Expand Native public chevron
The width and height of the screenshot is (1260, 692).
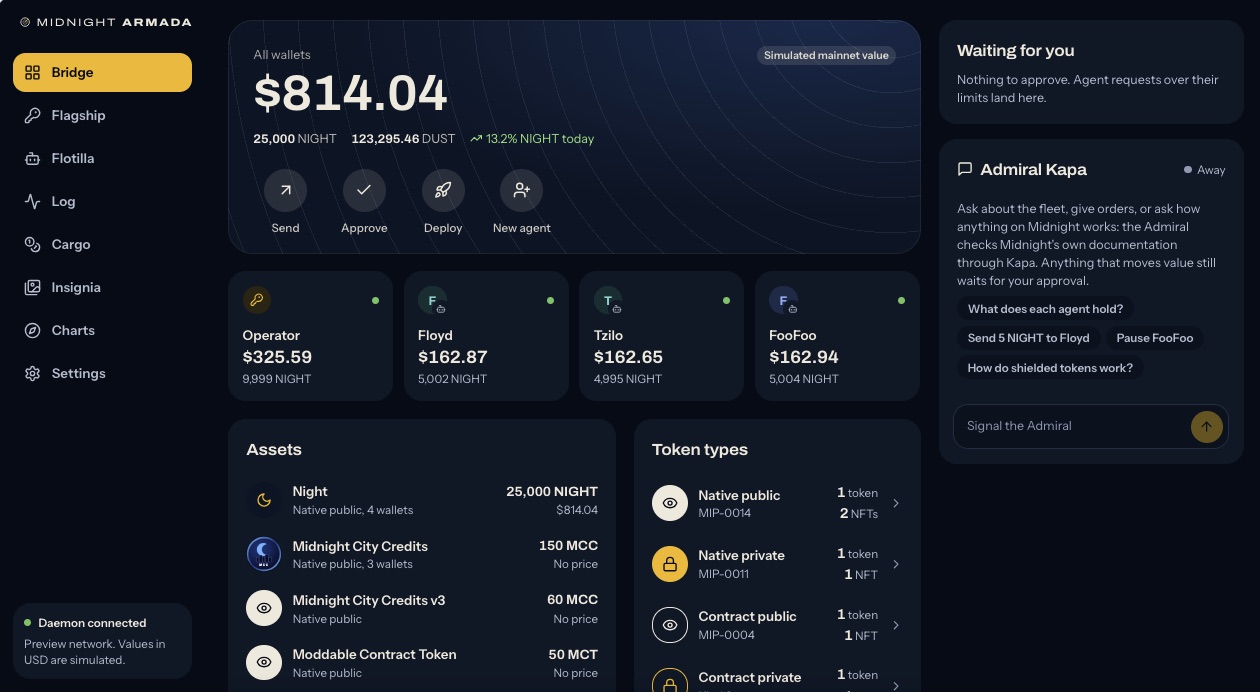pyautogui.click(x=896, y=503)
